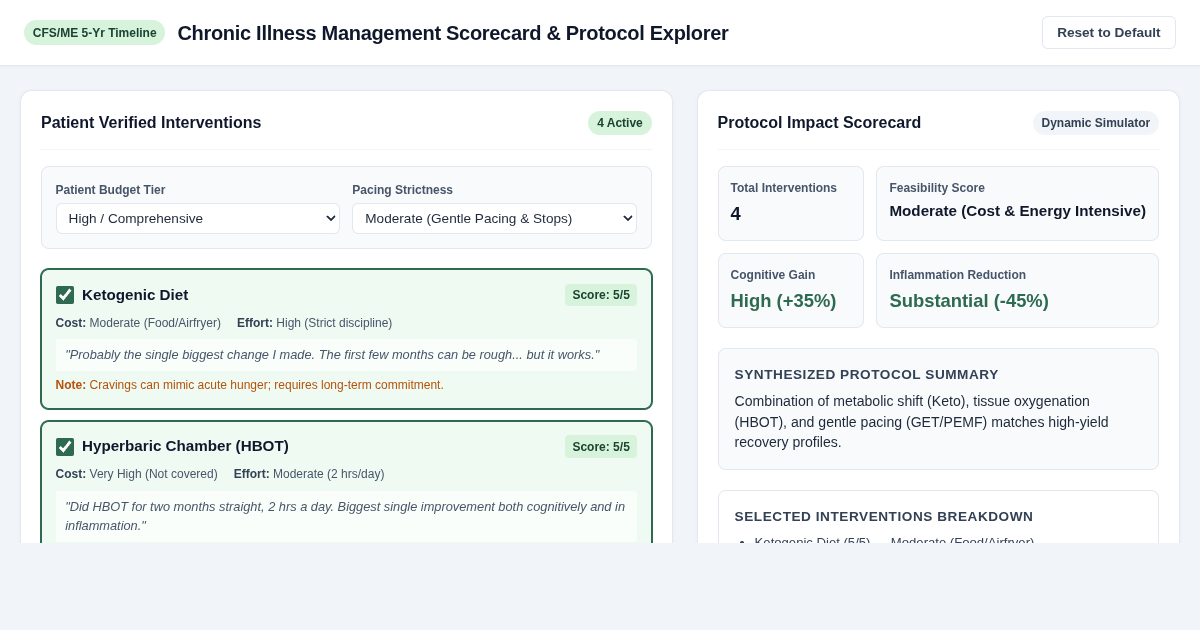Click the HBOT patient quote text

[345, 516]
